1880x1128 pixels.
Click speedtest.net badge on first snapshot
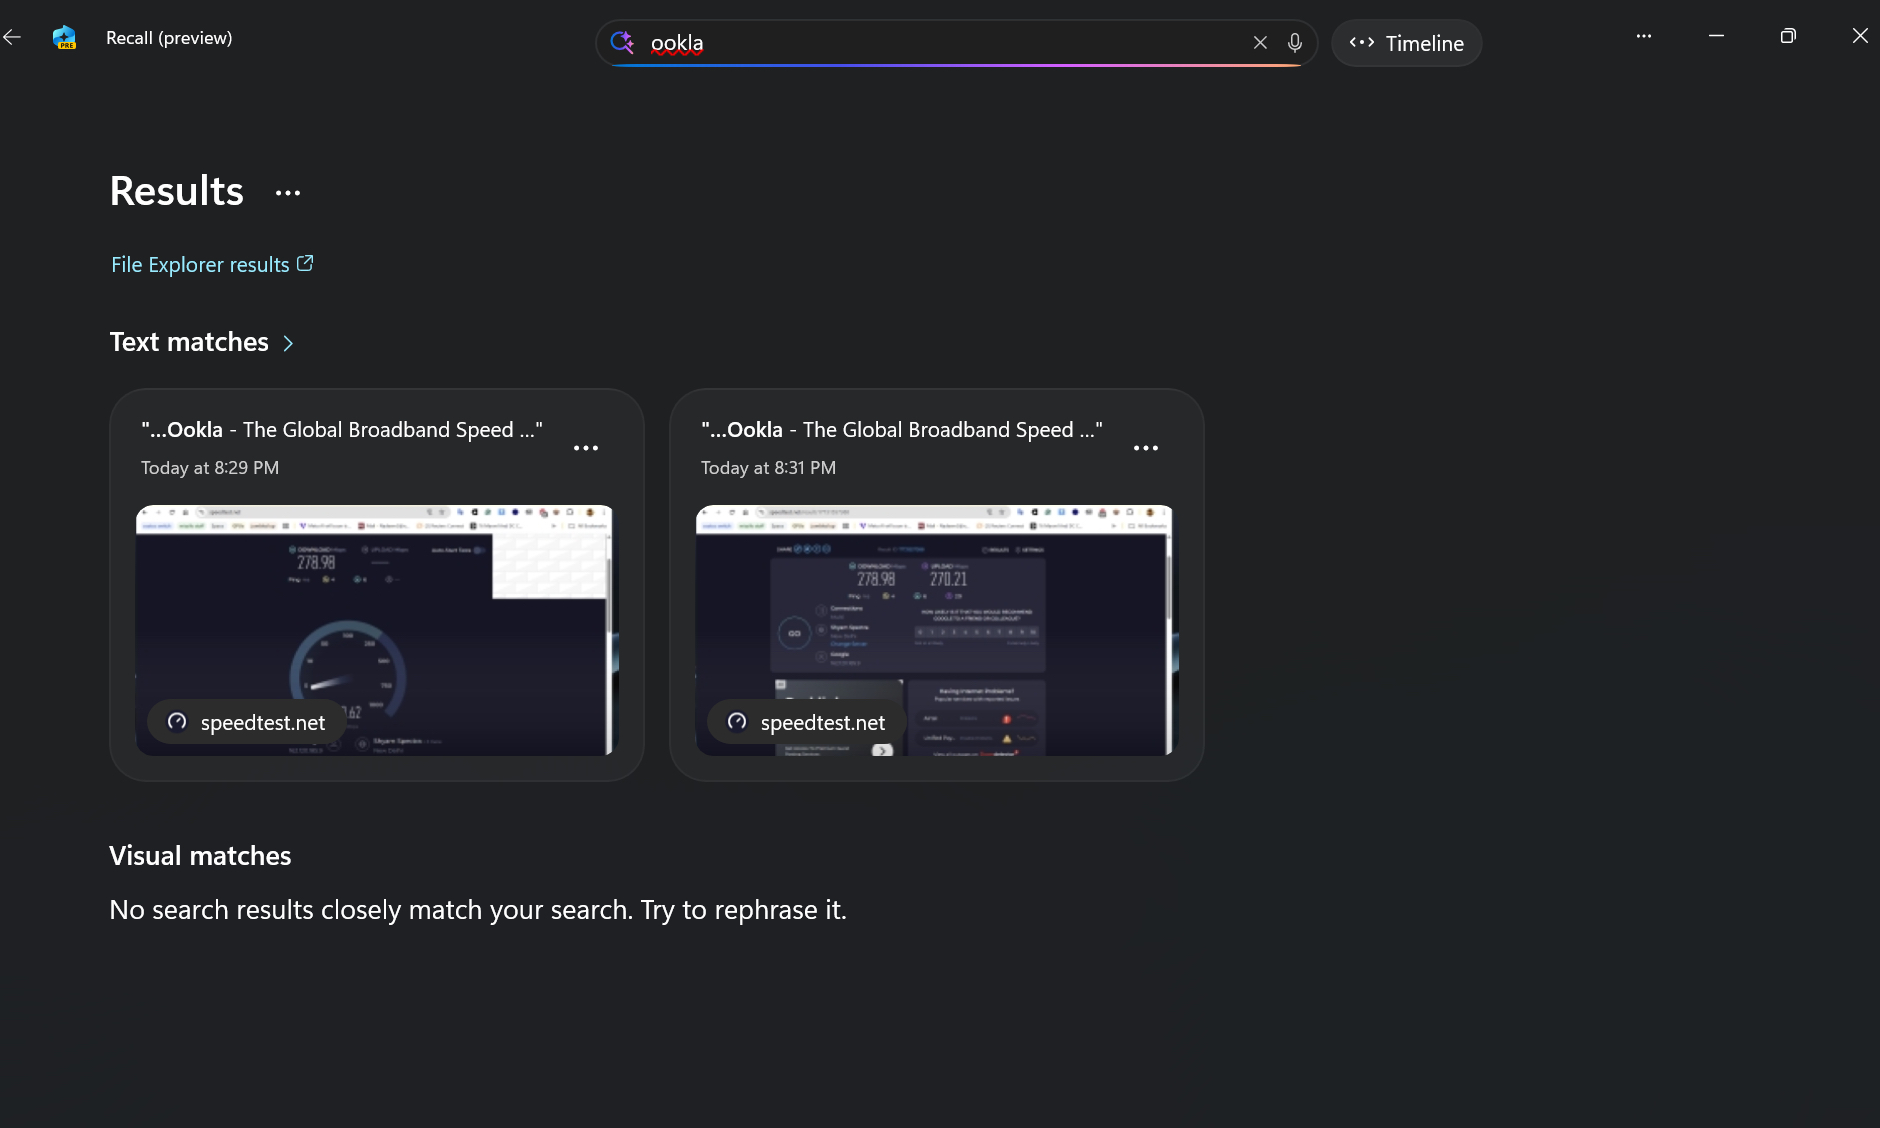[x=247, y=722]
